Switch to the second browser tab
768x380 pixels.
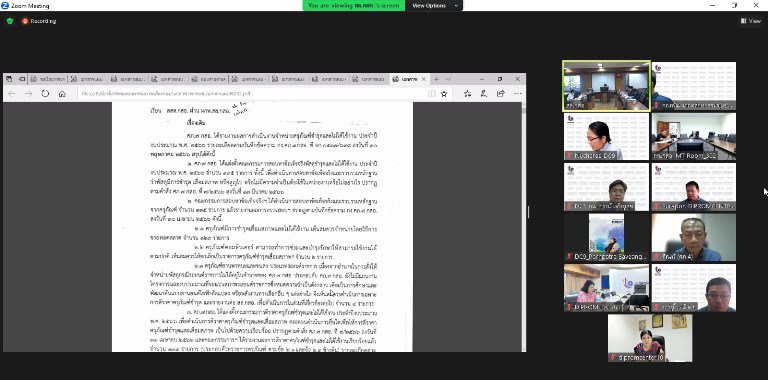tap(88, 79)
